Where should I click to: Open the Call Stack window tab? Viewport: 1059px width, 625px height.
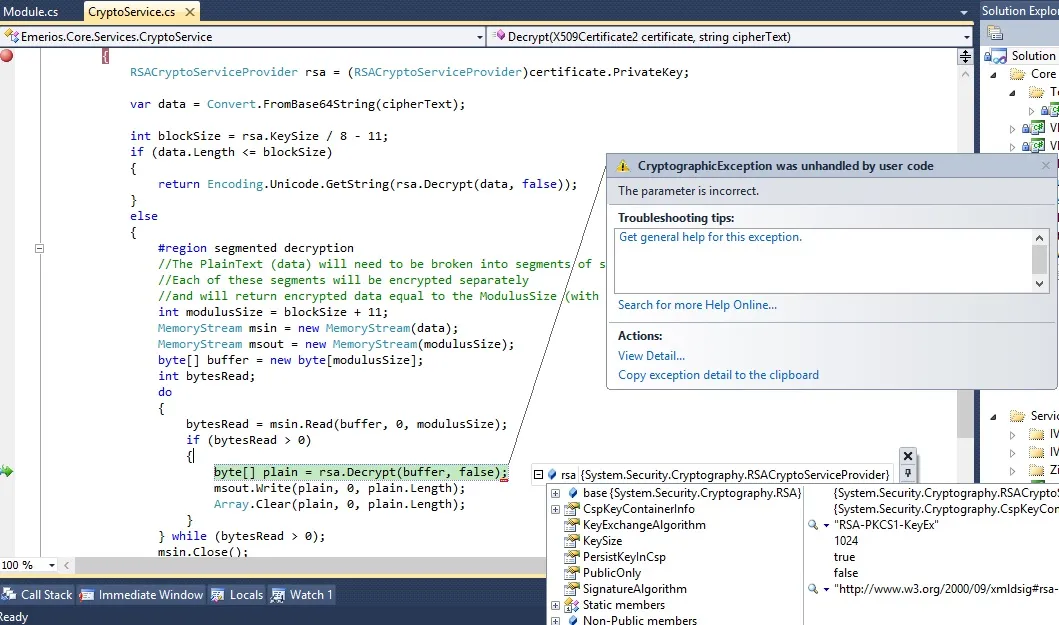point(37,595)
